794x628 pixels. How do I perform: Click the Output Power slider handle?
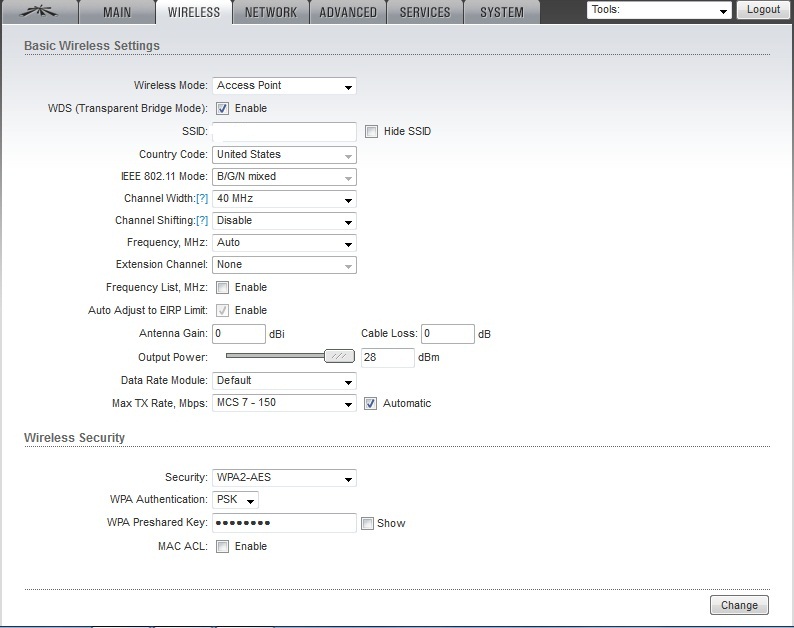340,356
